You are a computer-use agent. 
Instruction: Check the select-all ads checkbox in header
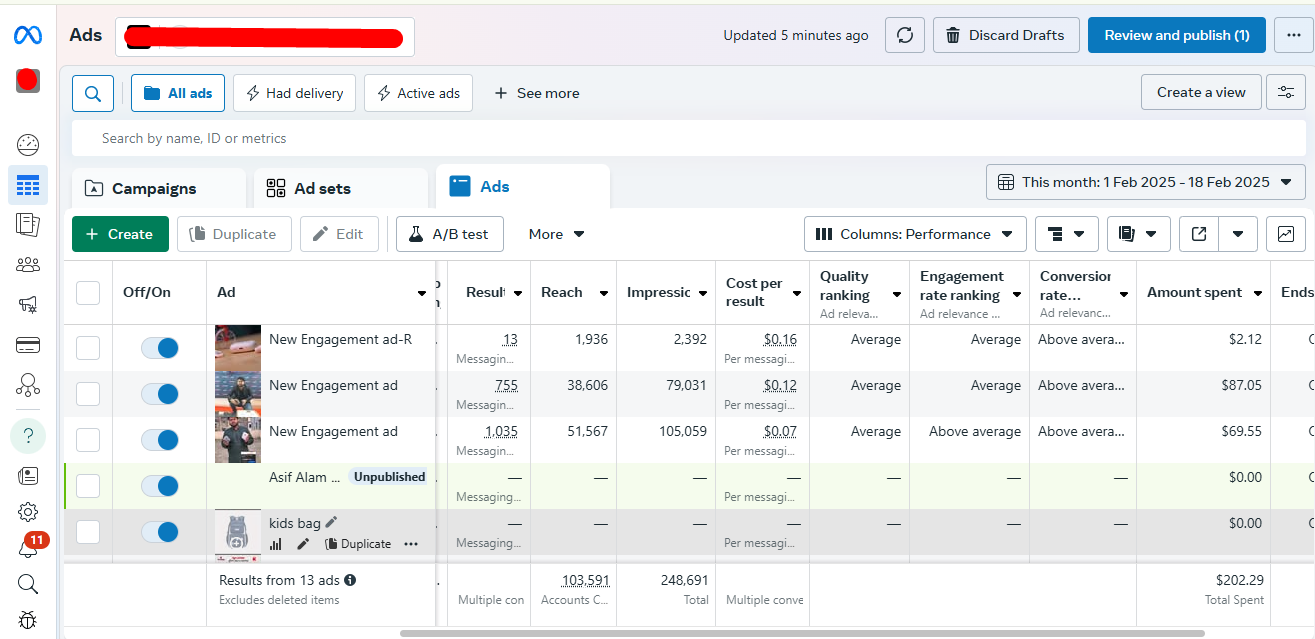(x=88, y=293)
